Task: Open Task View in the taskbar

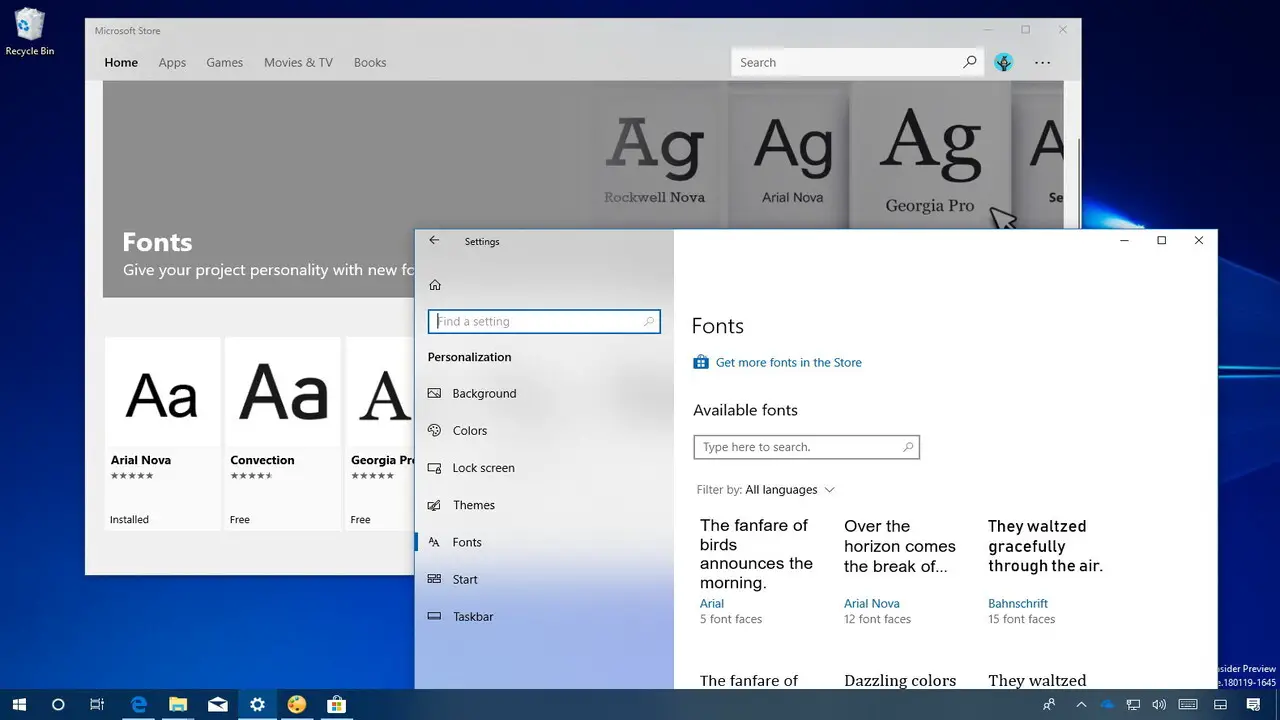Action: (97, 705)
